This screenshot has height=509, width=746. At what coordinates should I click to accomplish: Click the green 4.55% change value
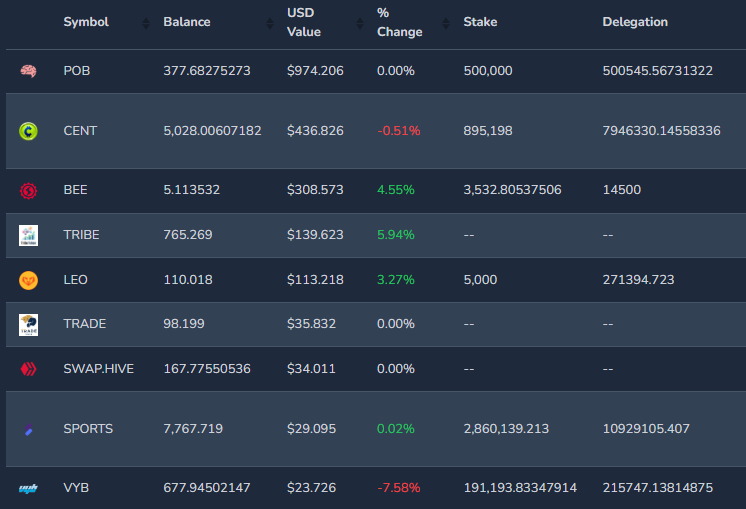[x=396, y=190]
